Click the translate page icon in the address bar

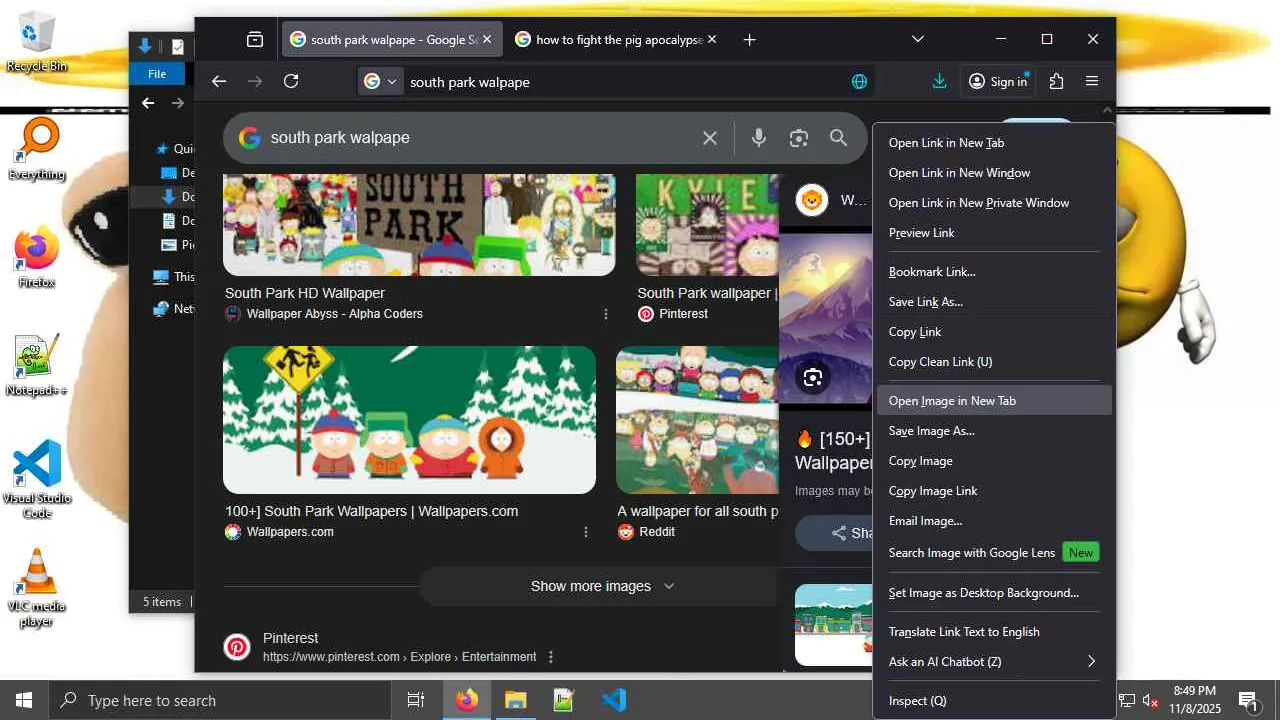859,82
